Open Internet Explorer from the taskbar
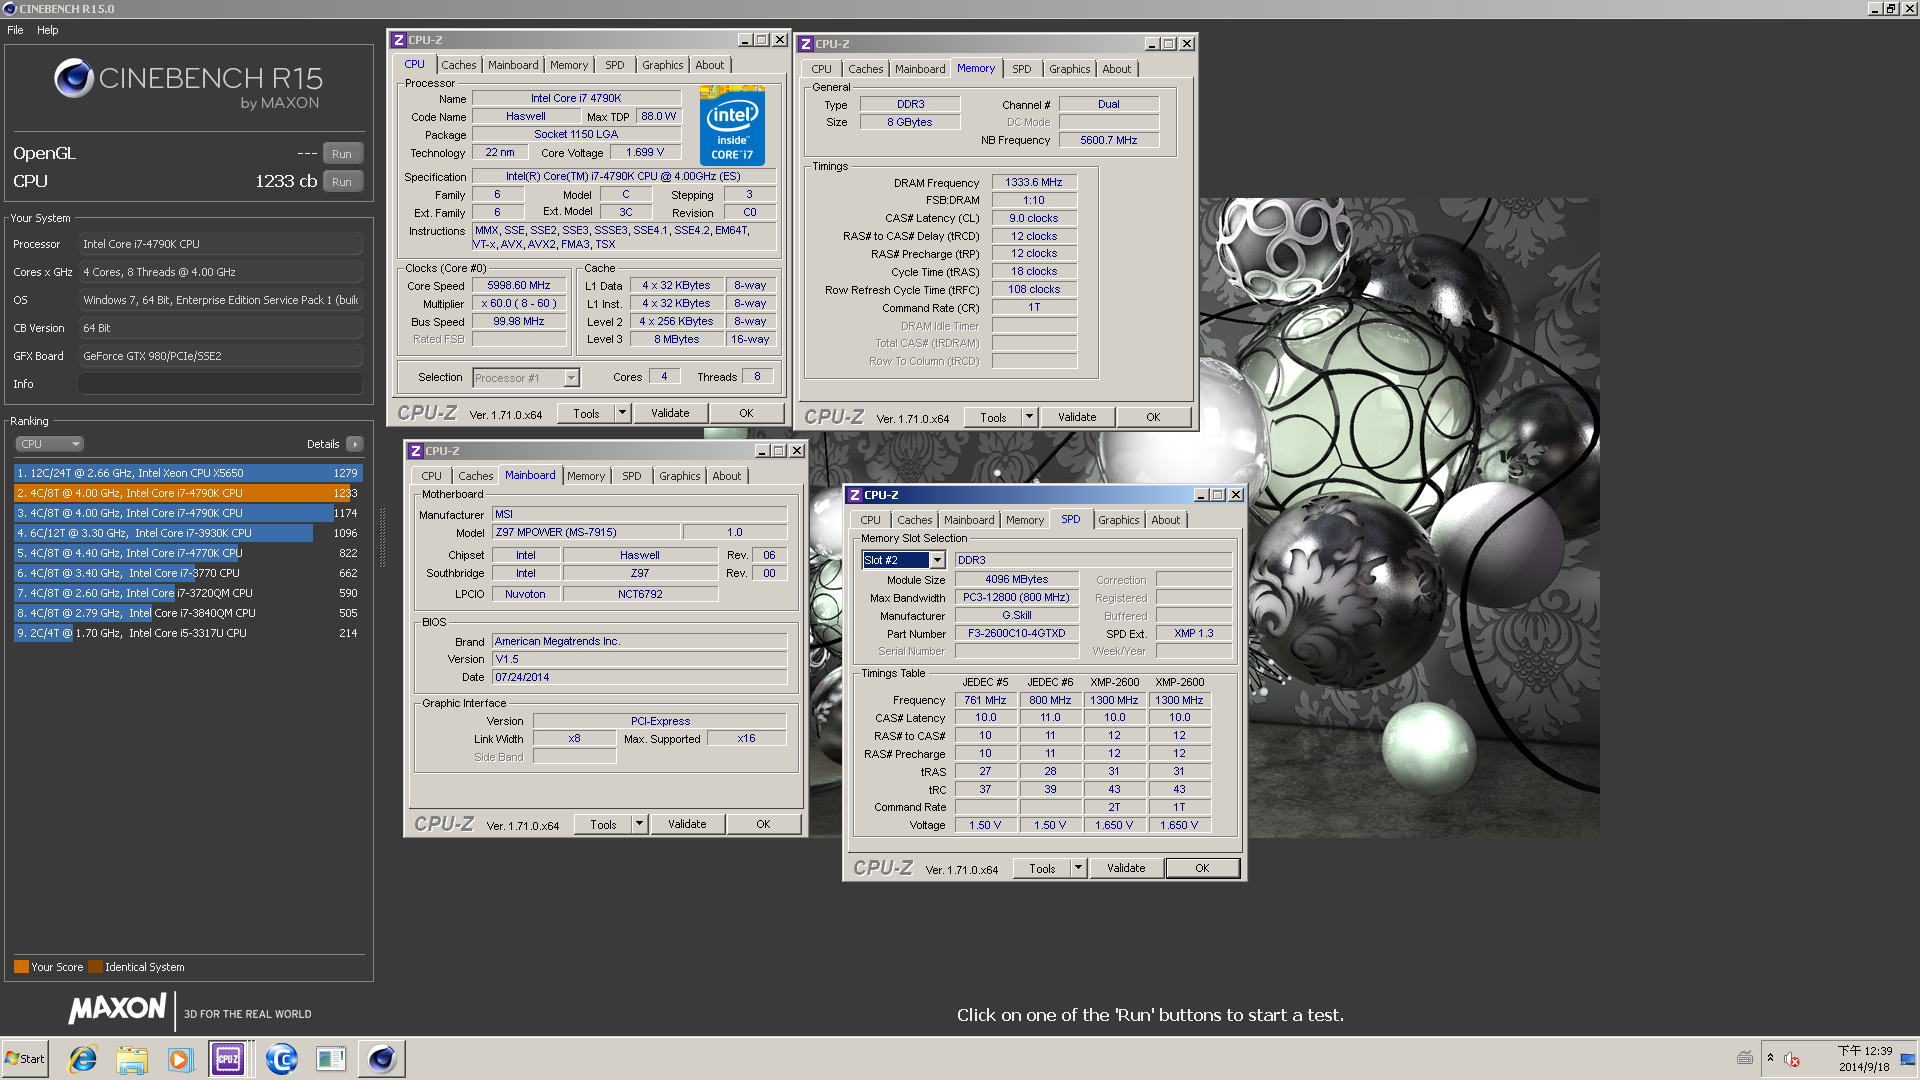 coord(83,1059)
